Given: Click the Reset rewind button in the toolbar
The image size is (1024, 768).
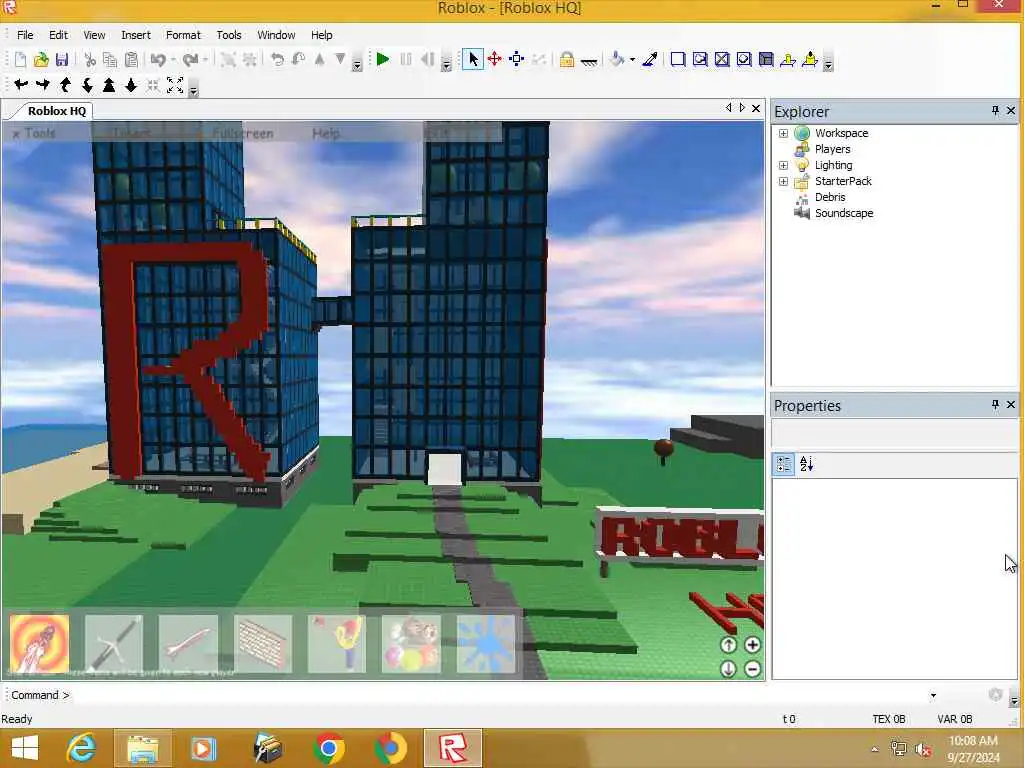Looking at the screenshot, I should 427,59.
